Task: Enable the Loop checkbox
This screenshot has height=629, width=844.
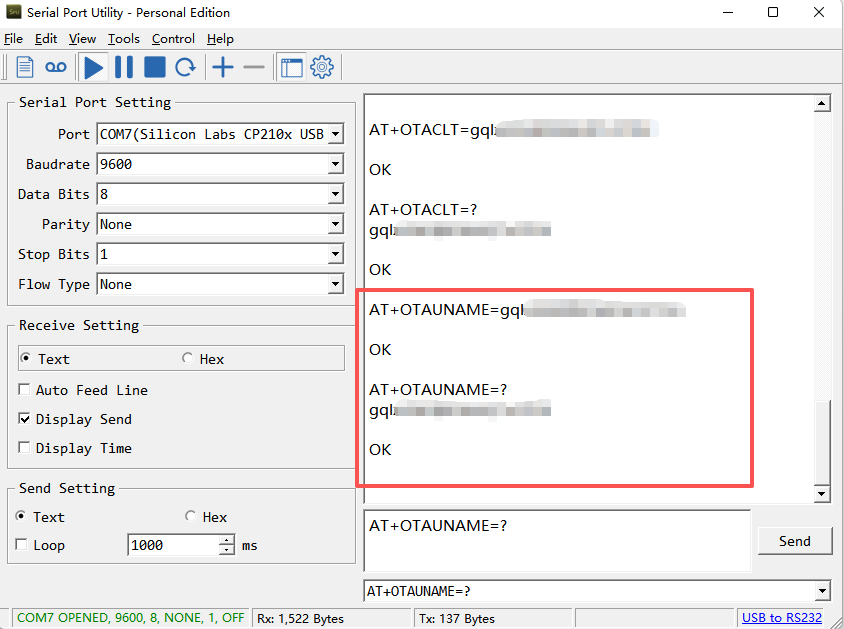Action: click(40, 545)
